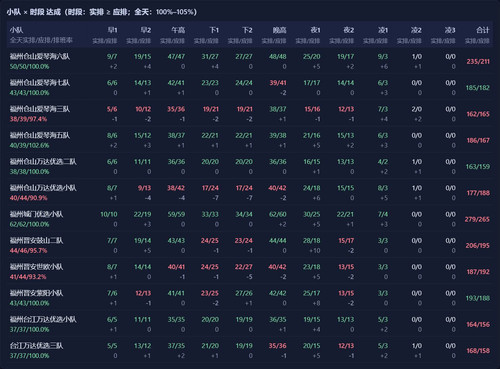This screenshot has width=500, height=369.
Task: Select the 福州仓山爱琴海五队 team name
Action: click(x=40, y=135)
